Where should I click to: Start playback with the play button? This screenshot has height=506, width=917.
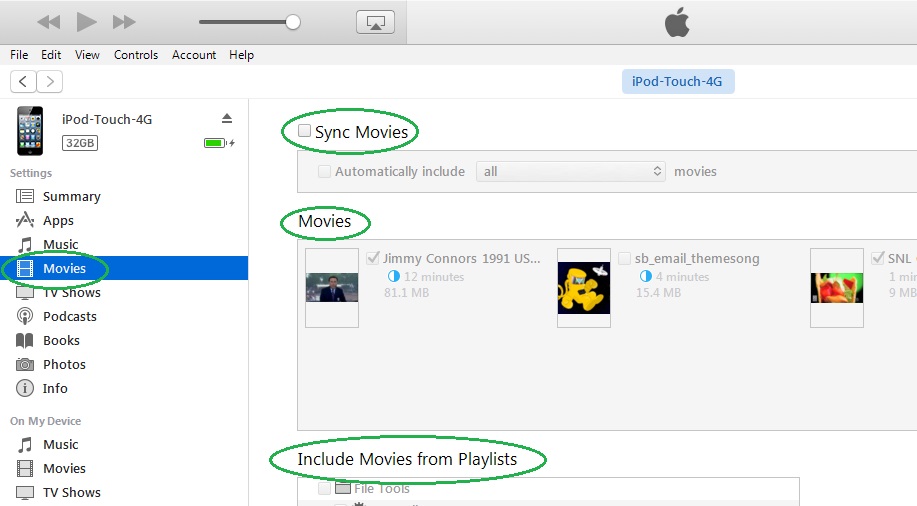coord(87,22)
